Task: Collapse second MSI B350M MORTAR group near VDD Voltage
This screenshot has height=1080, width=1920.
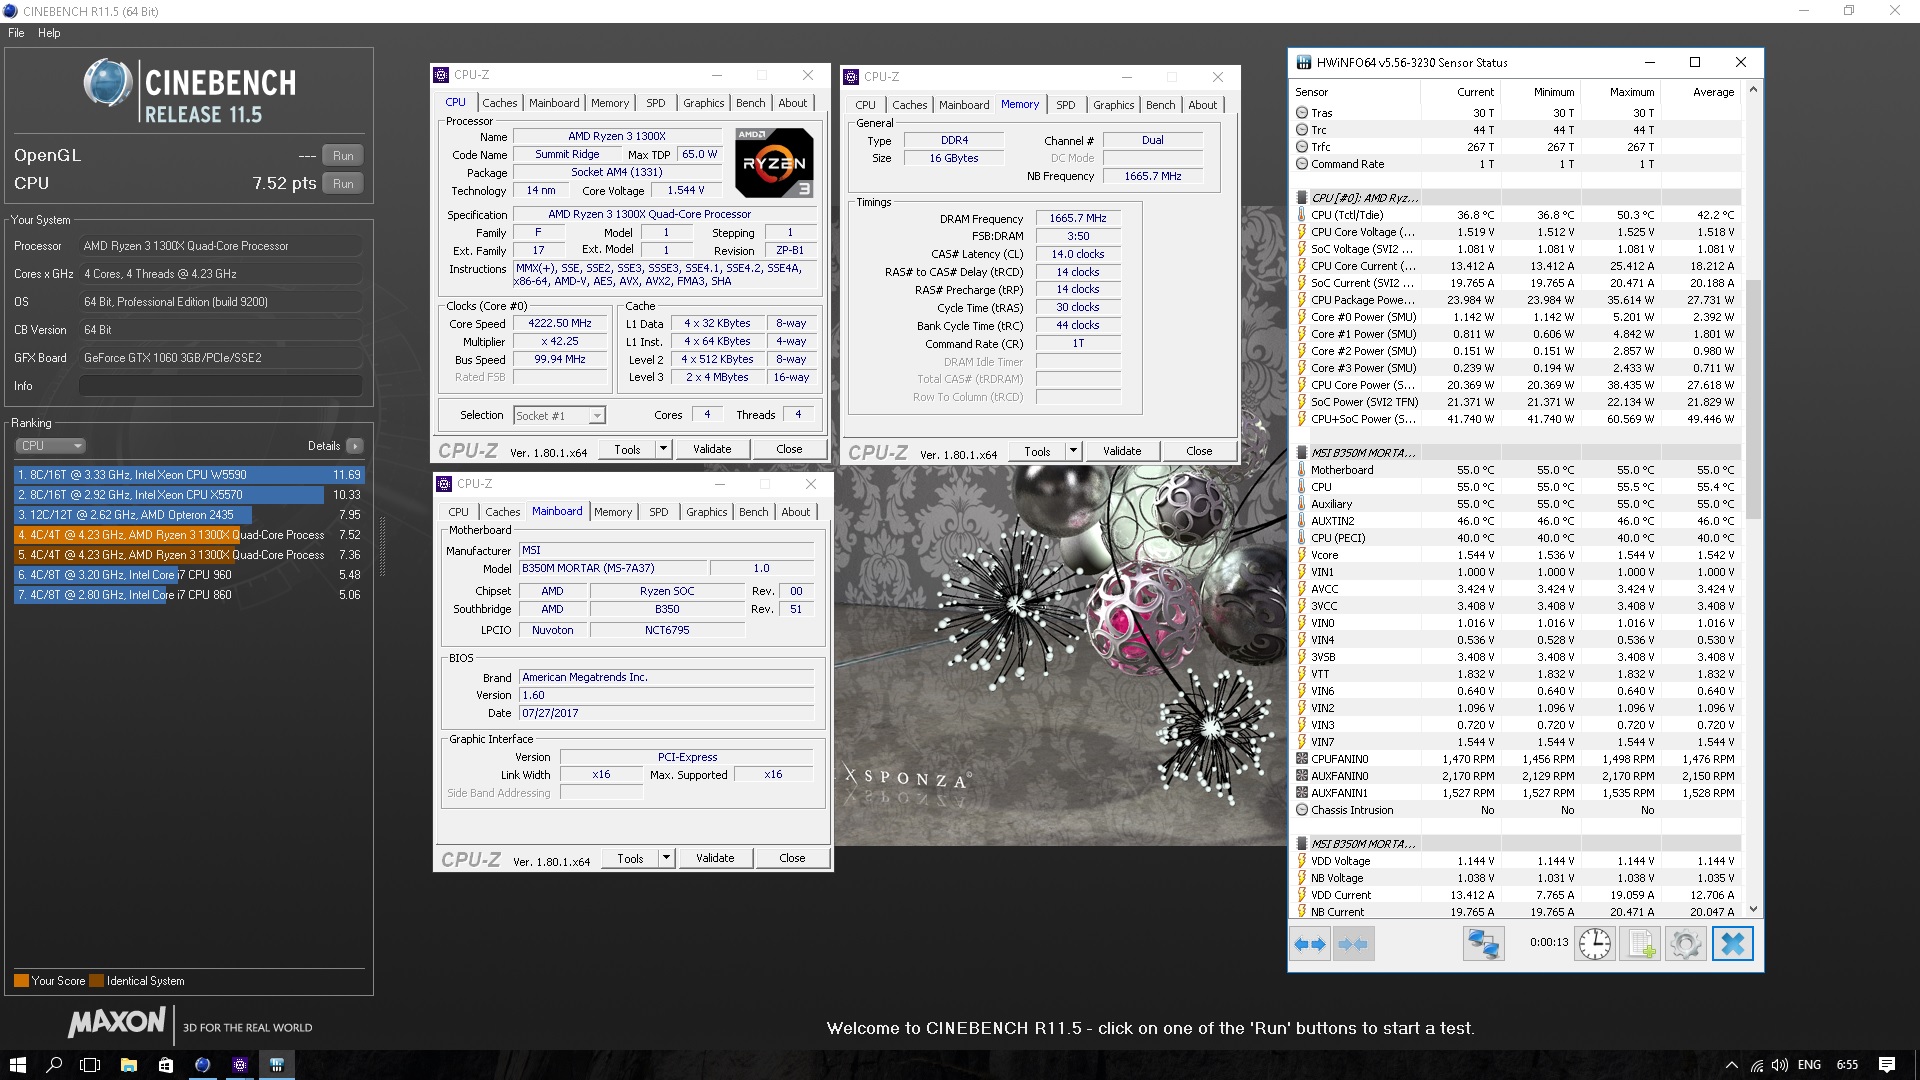Action: pyautogui.click(x=1302, y=844)
